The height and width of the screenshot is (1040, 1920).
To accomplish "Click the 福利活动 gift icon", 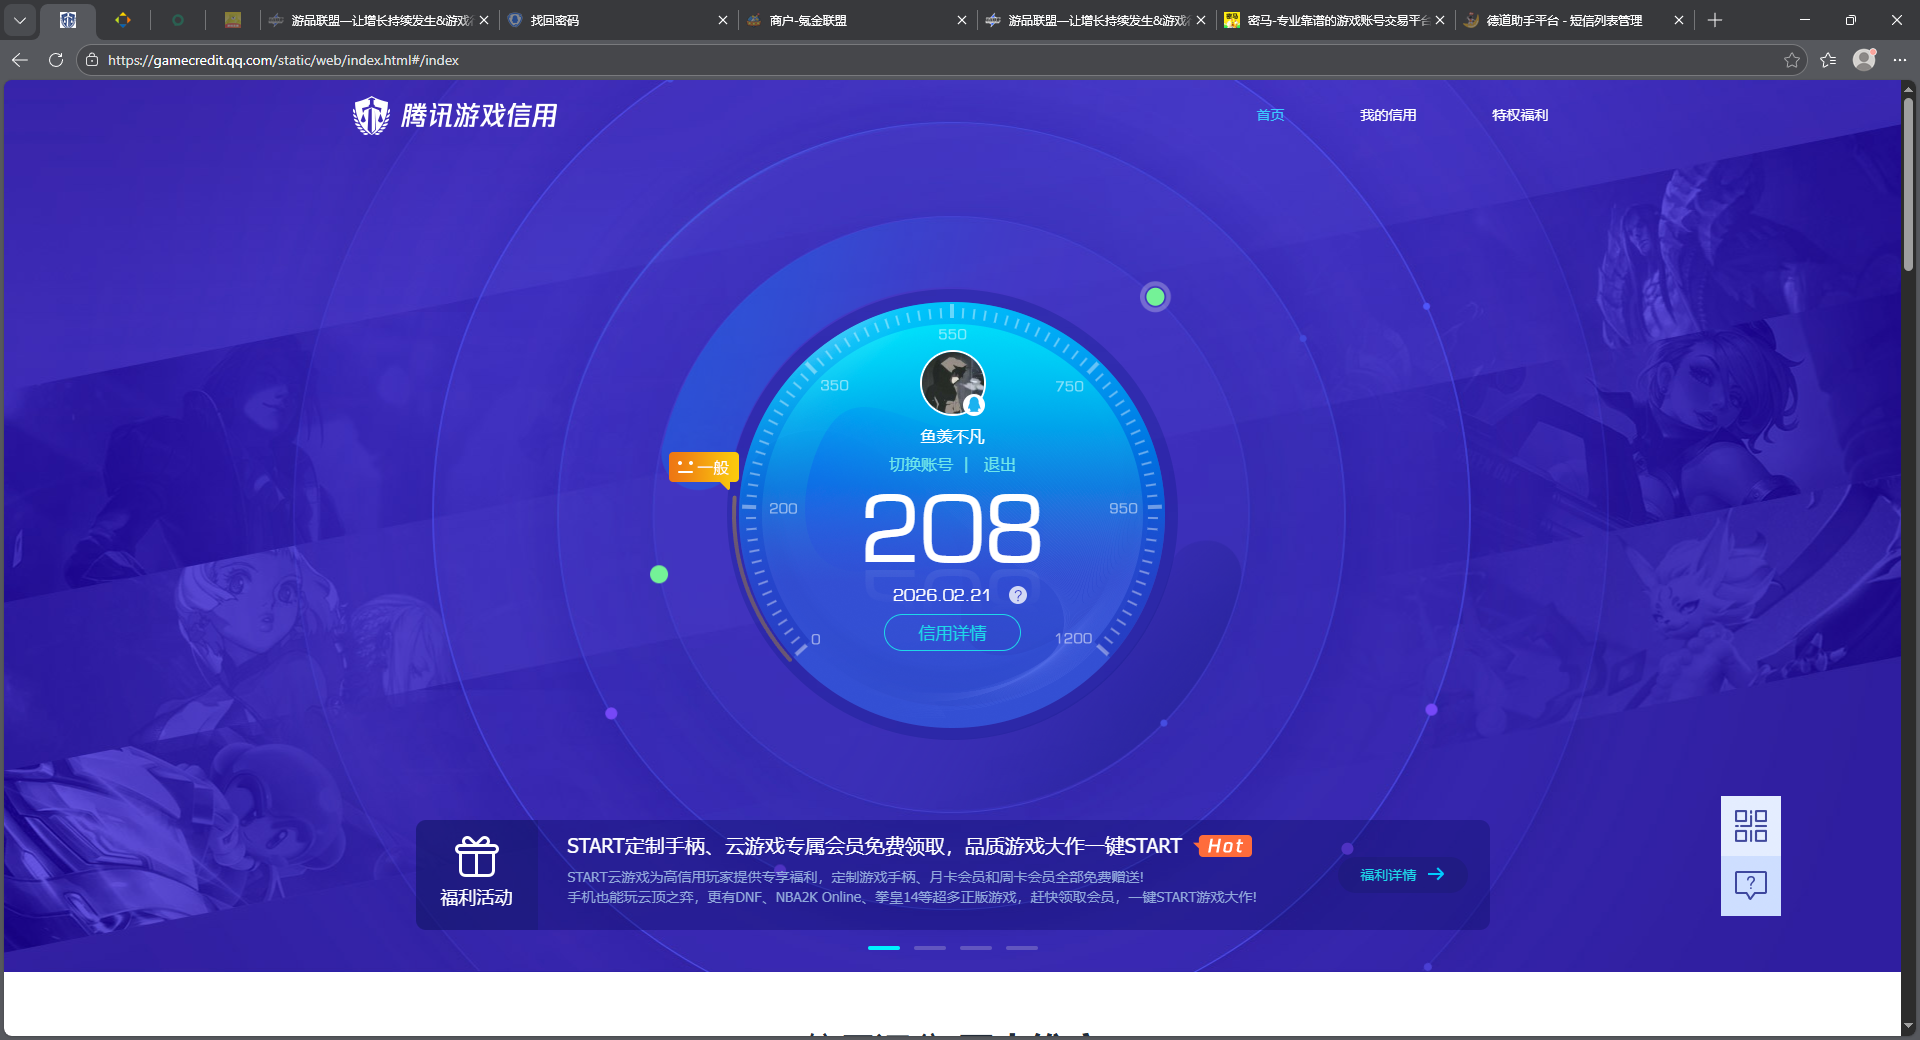I will (x=477, y=857).
